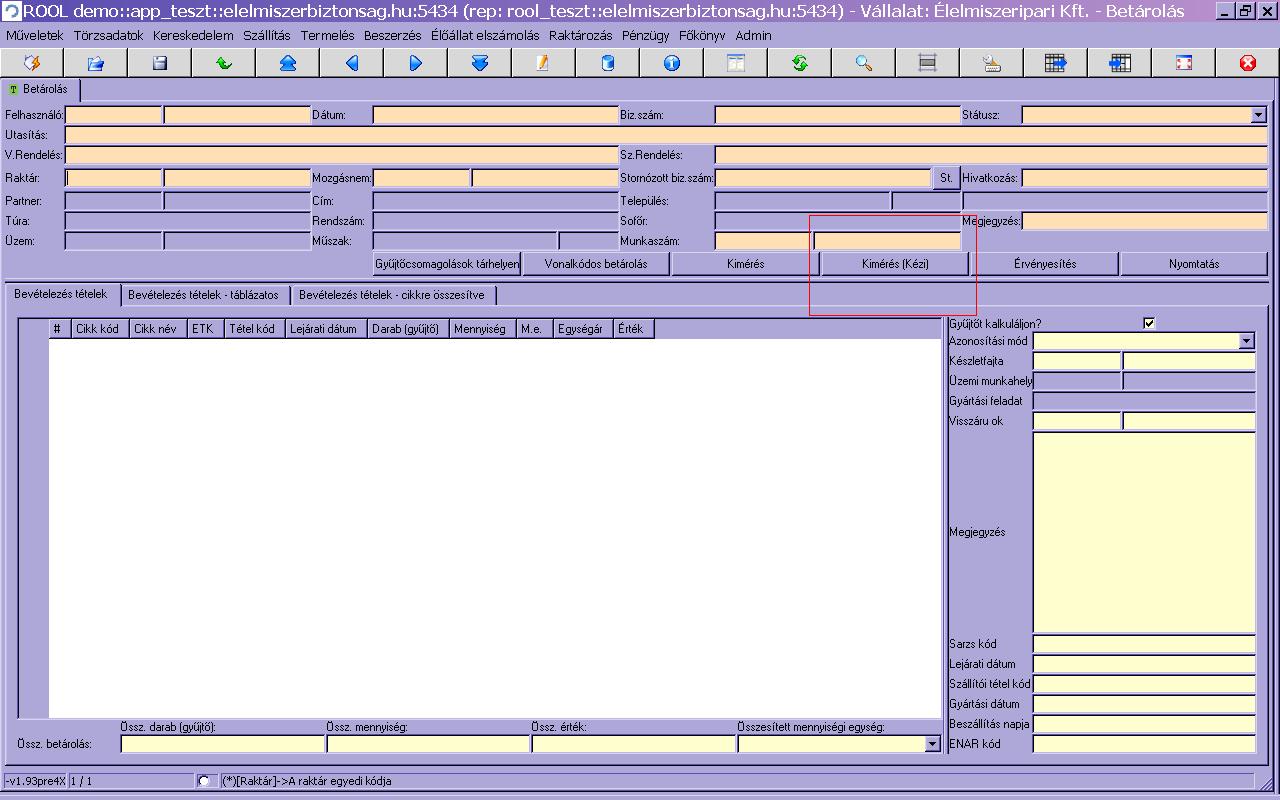This screenshot has height=800, width=1280.
Task: Click the pencil edit toolbar icon
Action: [543, 63]
